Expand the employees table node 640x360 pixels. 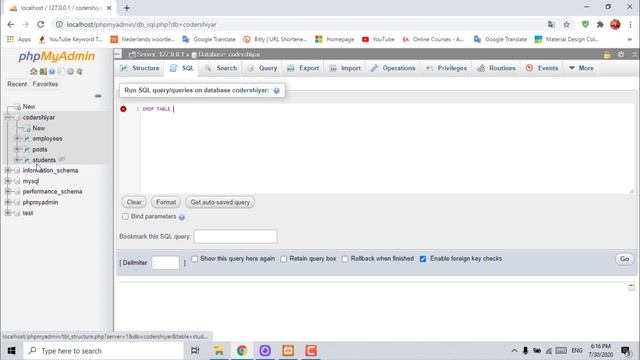click(18, 139)
